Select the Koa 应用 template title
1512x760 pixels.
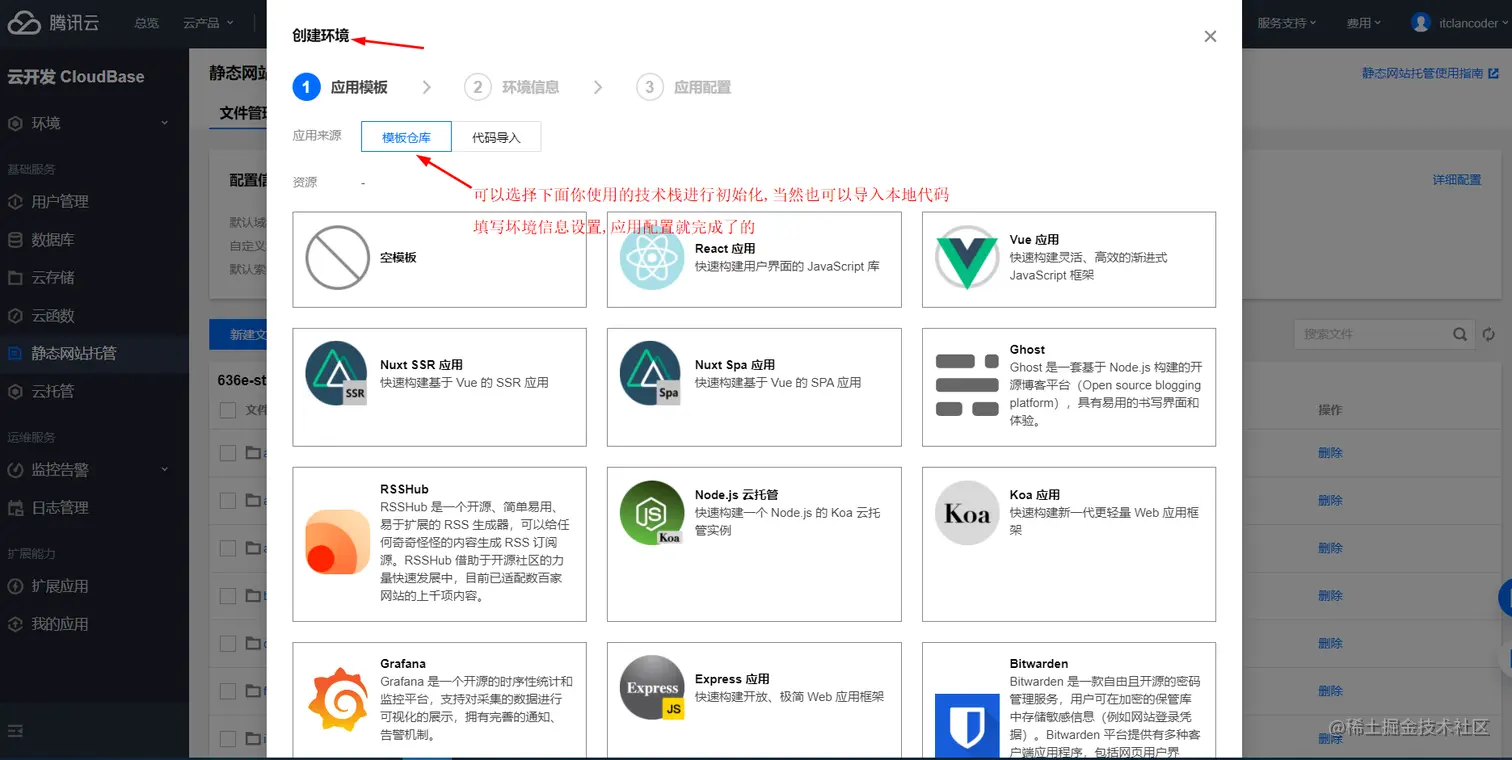click(1034, 495)
